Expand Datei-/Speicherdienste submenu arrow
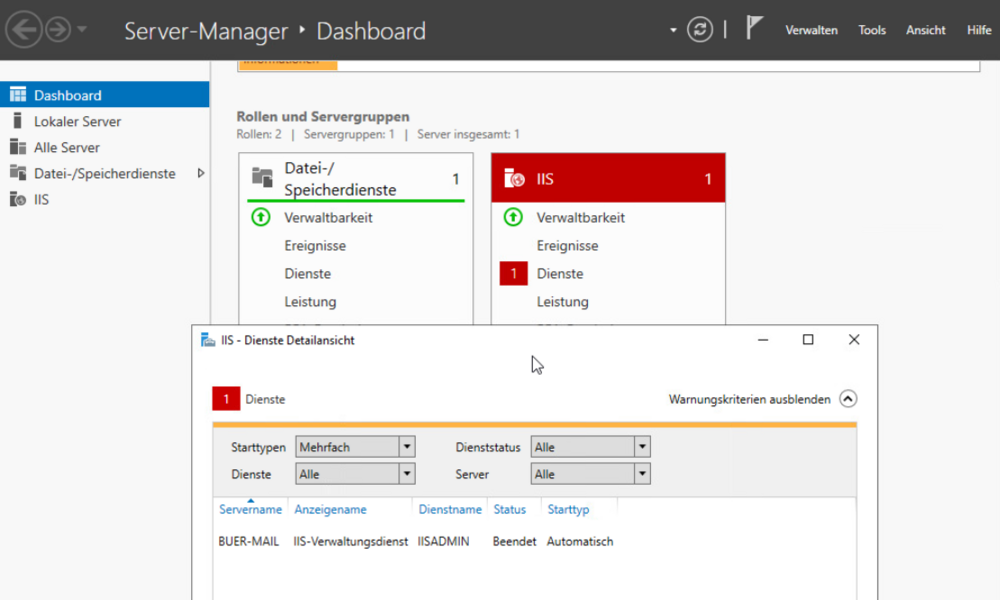This screenshot has width=1000, height=600. 201,173
